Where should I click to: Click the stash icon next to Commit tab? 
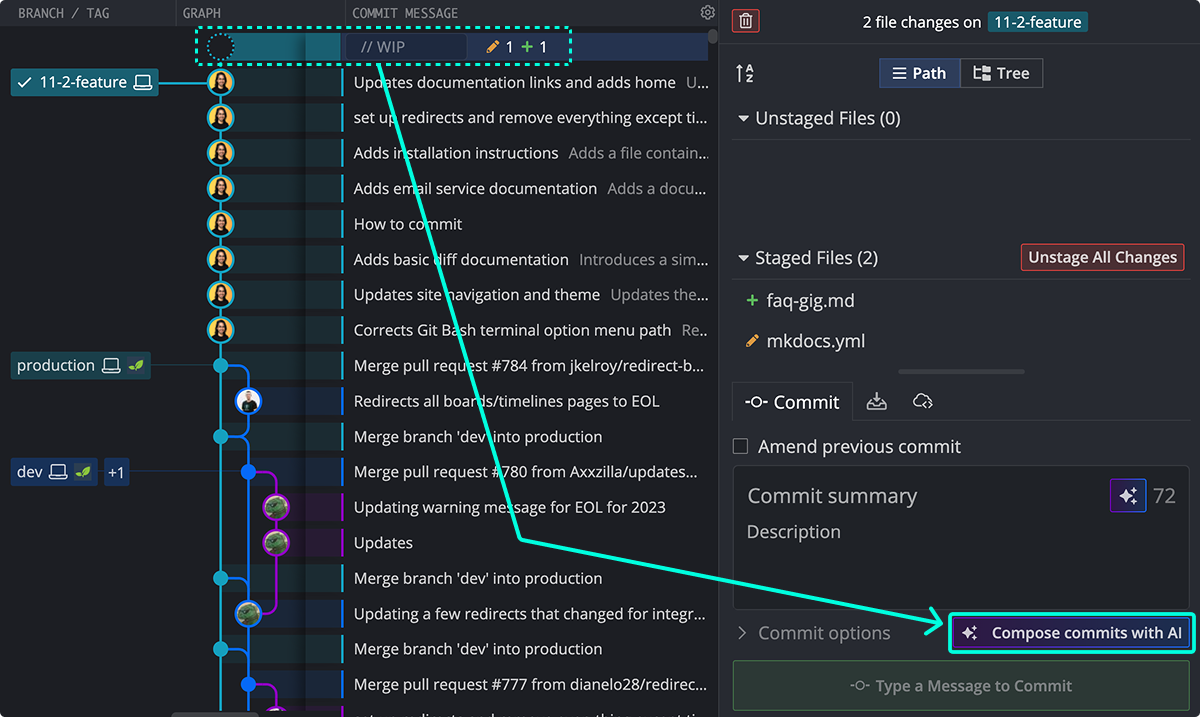[877, 401]
